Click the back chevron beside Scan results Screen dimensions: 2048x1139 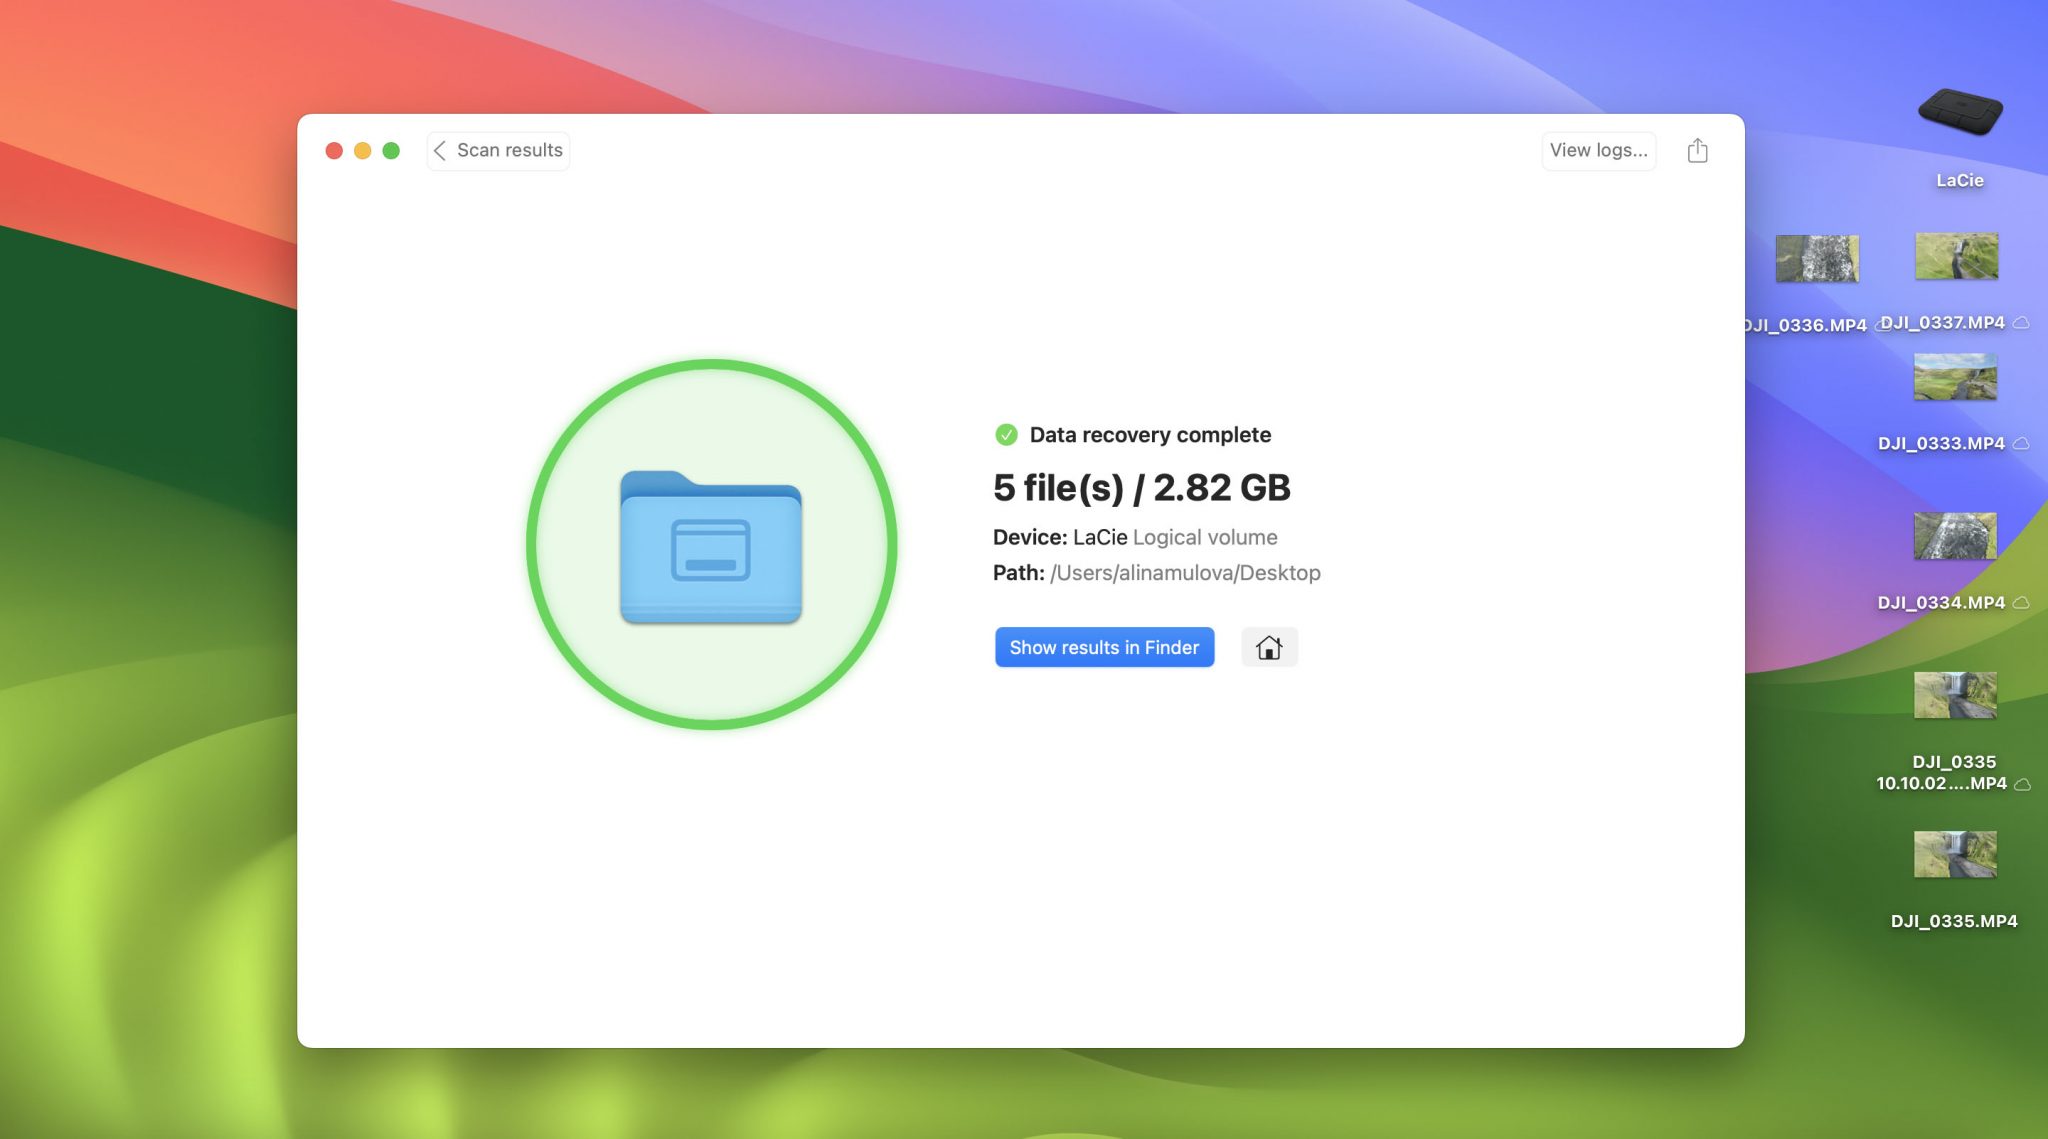(x=441, y=150)
